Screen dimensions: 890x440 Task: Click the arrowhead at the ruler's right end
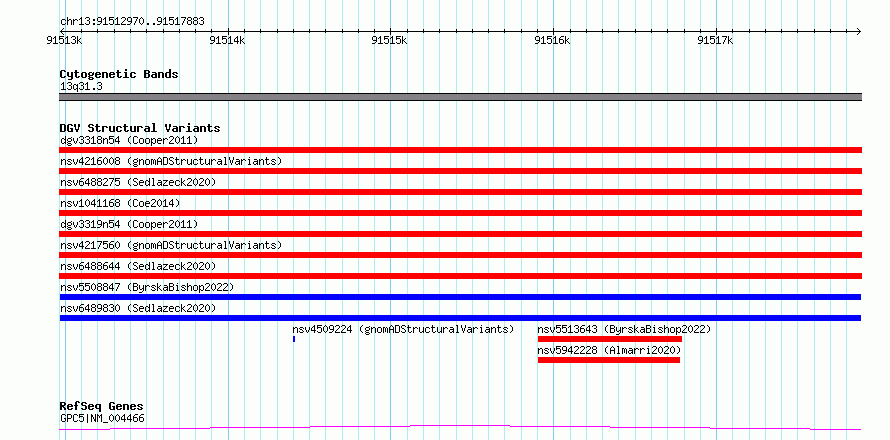click(859, 31)
